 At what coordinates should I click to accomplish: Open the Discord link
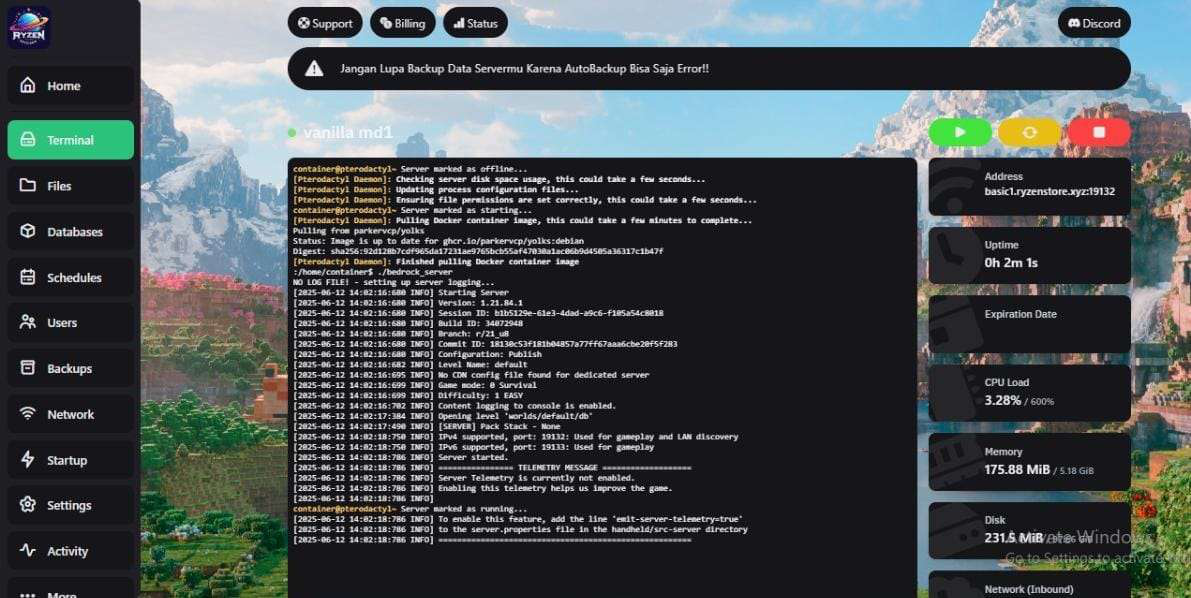pos(1094,23)
